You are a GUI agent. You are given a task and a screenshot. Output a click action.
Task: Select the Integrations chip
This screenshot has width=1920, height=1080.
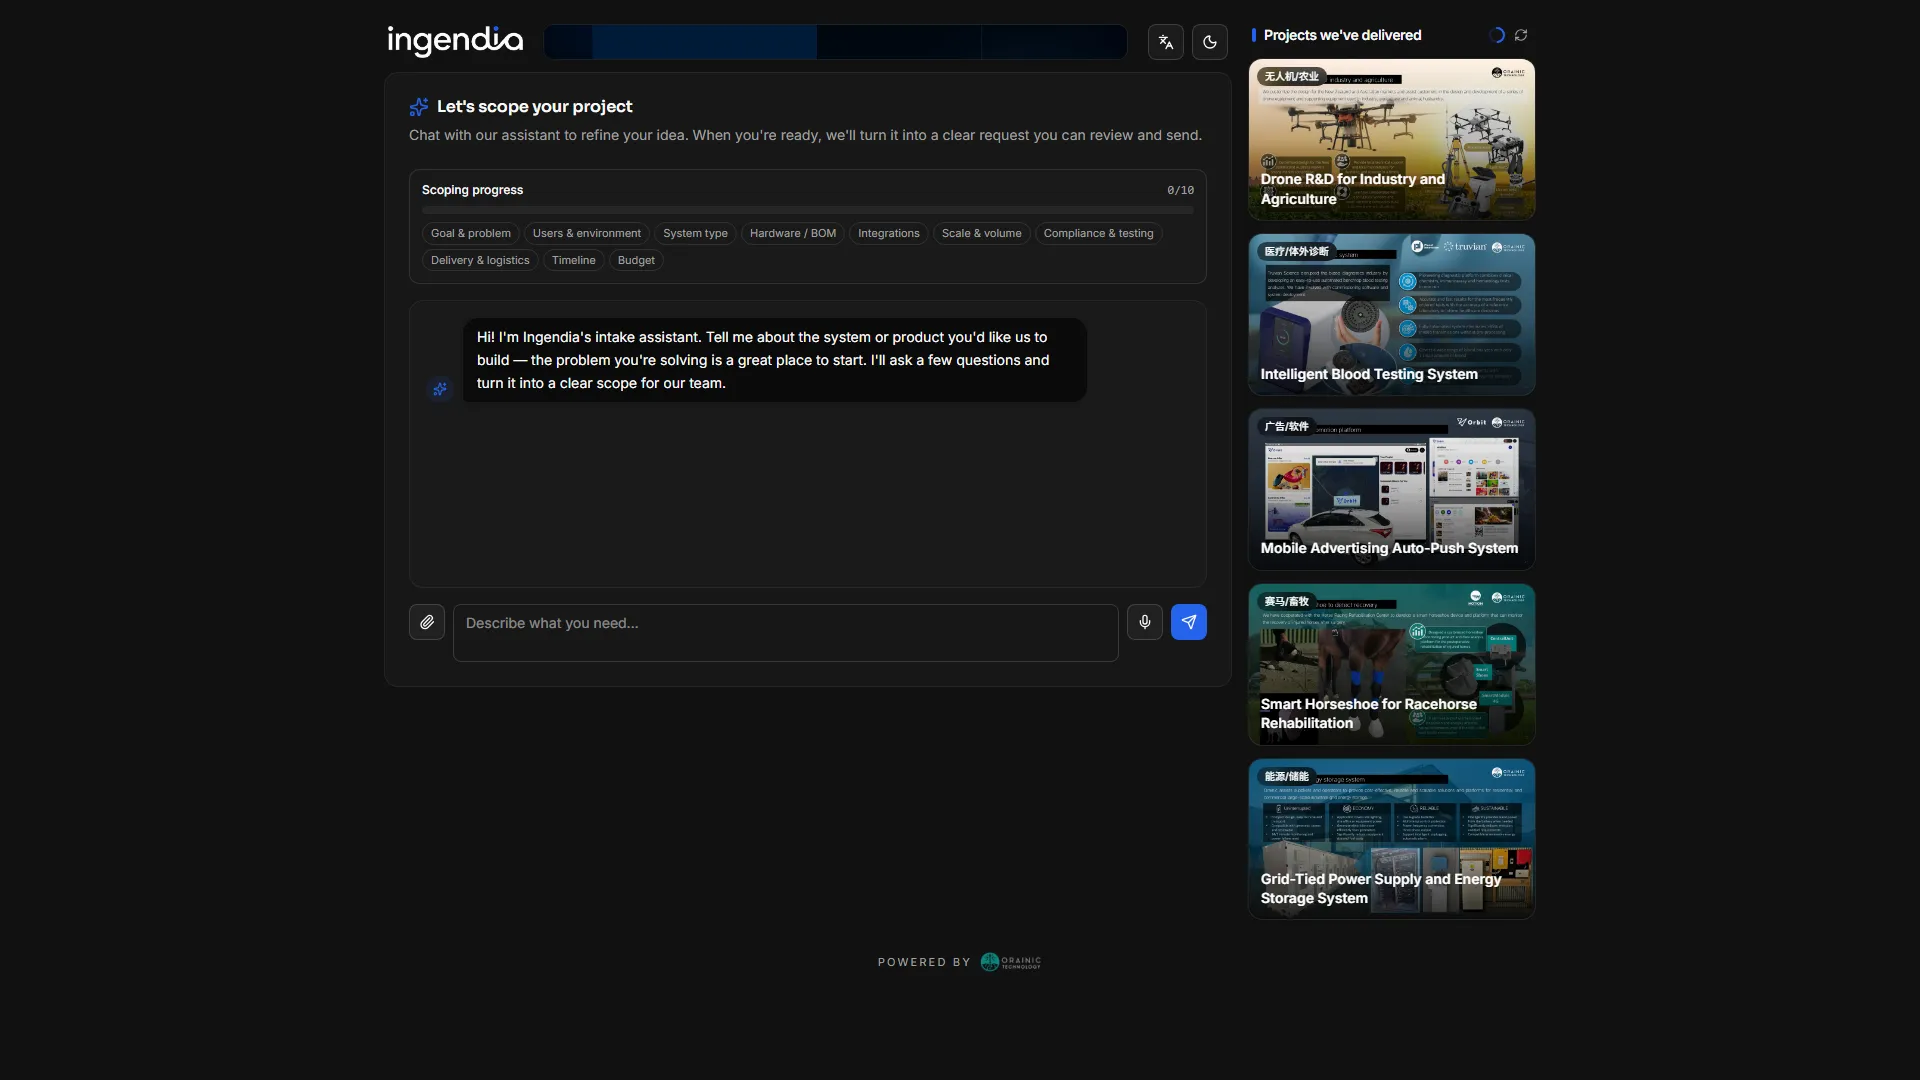[x=889, y=233]
